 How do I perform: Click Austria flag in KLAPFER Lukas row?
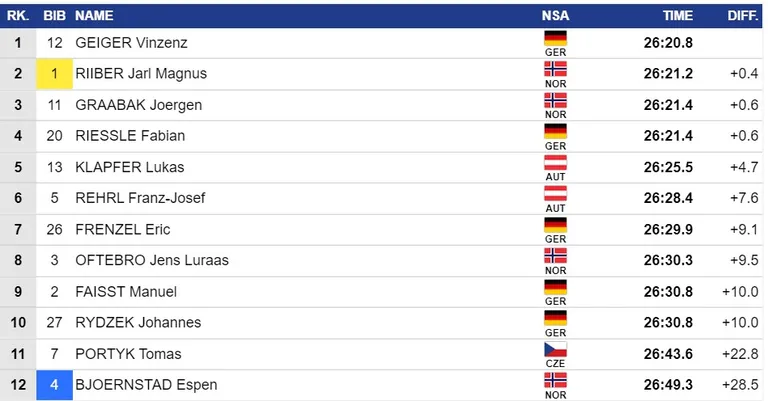(x=555, y=162)
